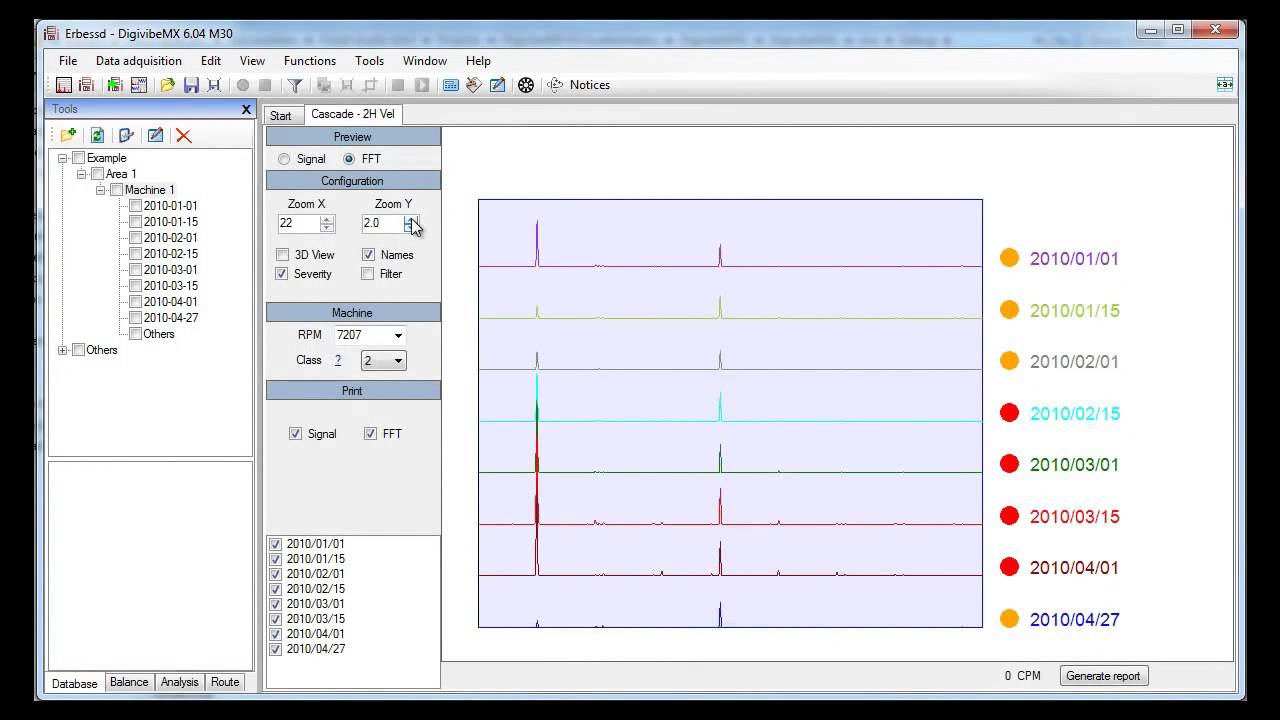Click the blue calculator toolbar icon
The height and width of the screenshot is (720, 1280).
451,85
